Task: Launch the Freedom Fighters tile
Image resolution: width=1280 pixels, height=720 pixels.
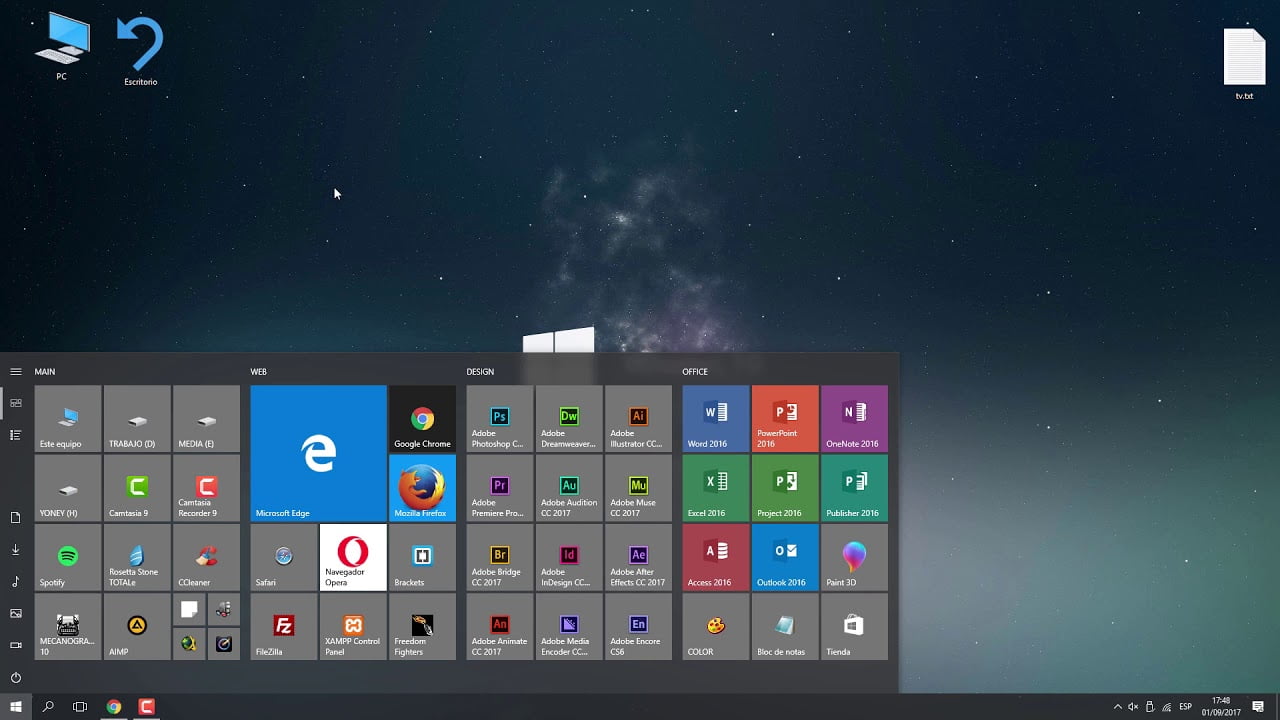Action: (x=422, y=626)
